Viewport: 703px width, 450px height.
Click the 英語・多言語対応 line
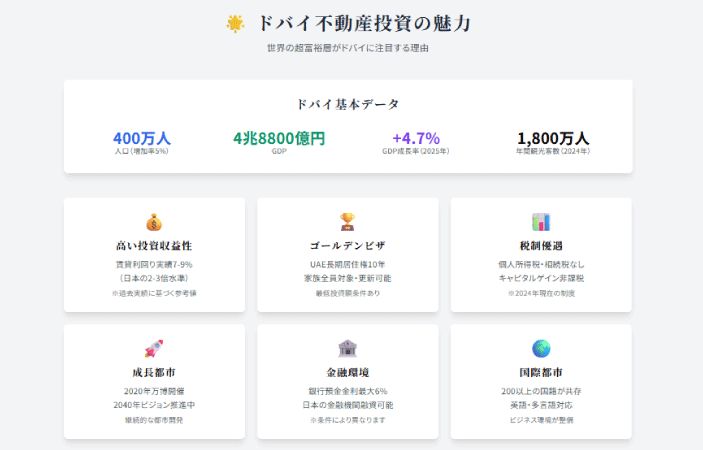[x=541, y=405]
